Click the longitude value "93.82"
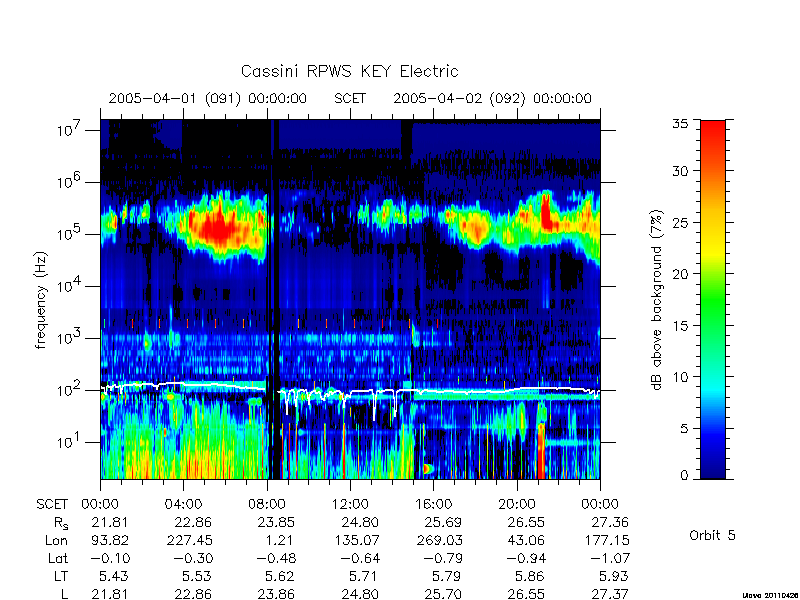This screenshot has height=600, width=800. (x=110, y=540)
